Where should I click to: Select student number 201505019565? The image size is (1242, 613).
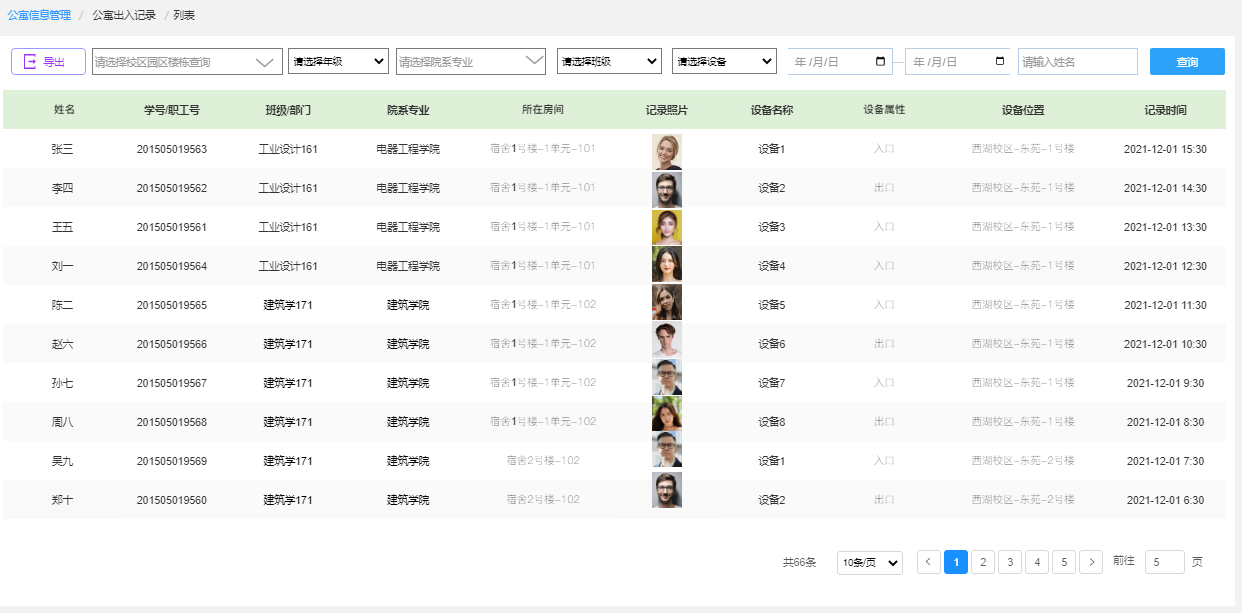click(172, 305)
